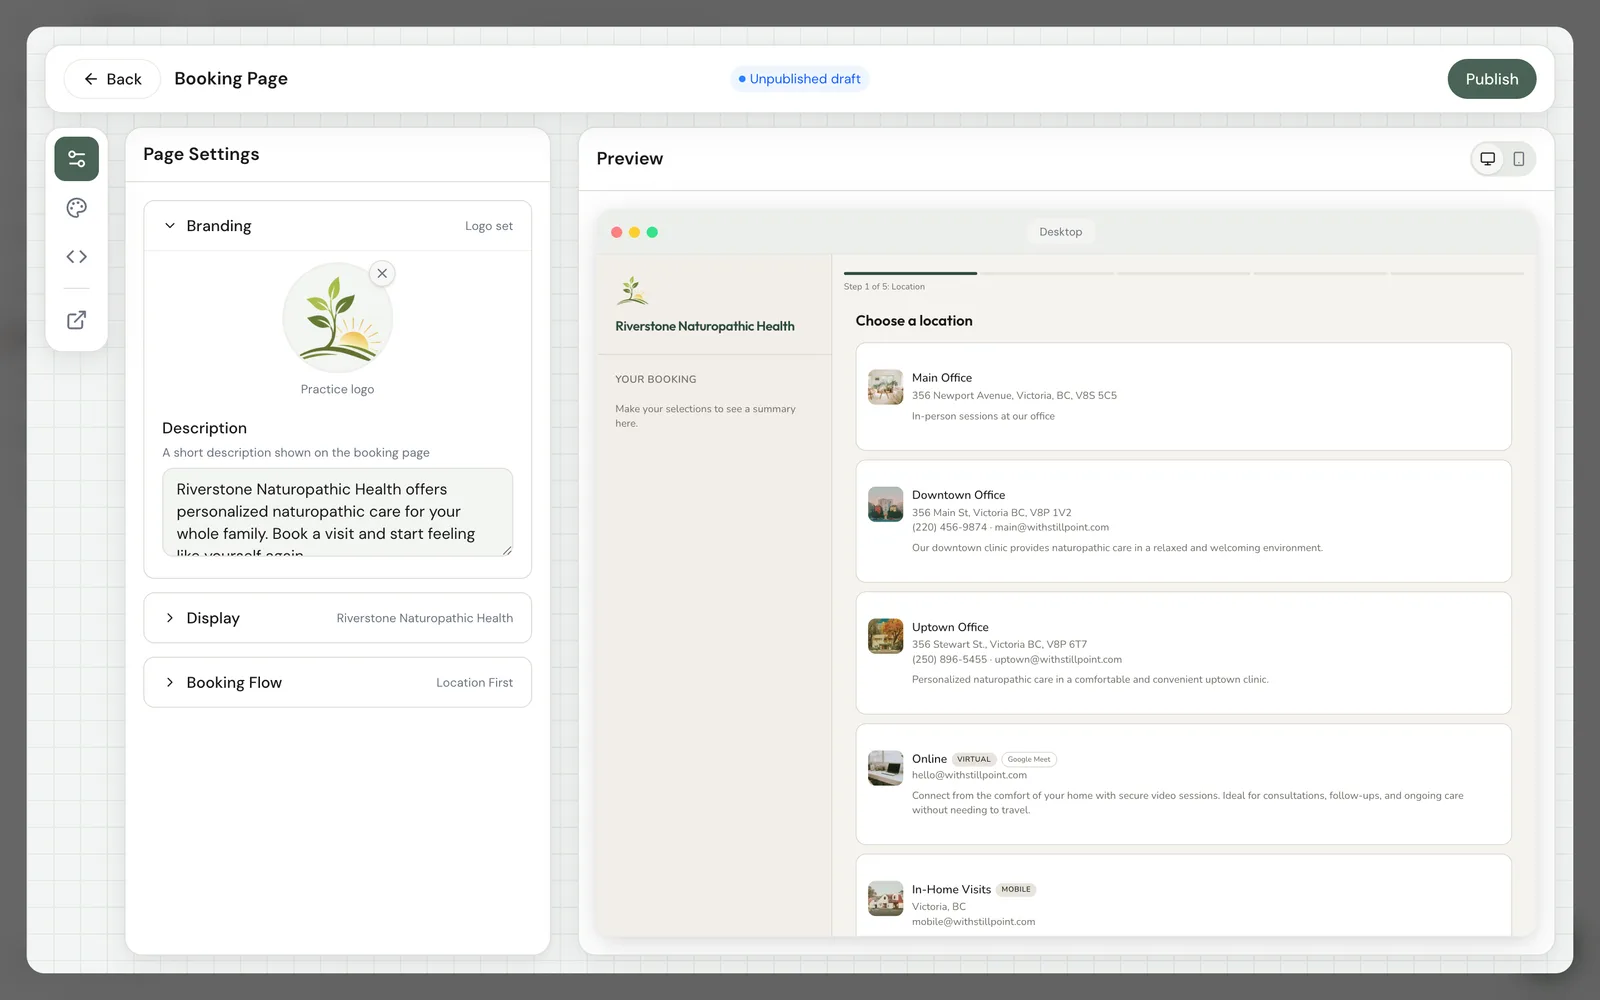This screenshot has height=1000, width=1600.
Task: Edit the description text area
Action: (x=337, y=512)
